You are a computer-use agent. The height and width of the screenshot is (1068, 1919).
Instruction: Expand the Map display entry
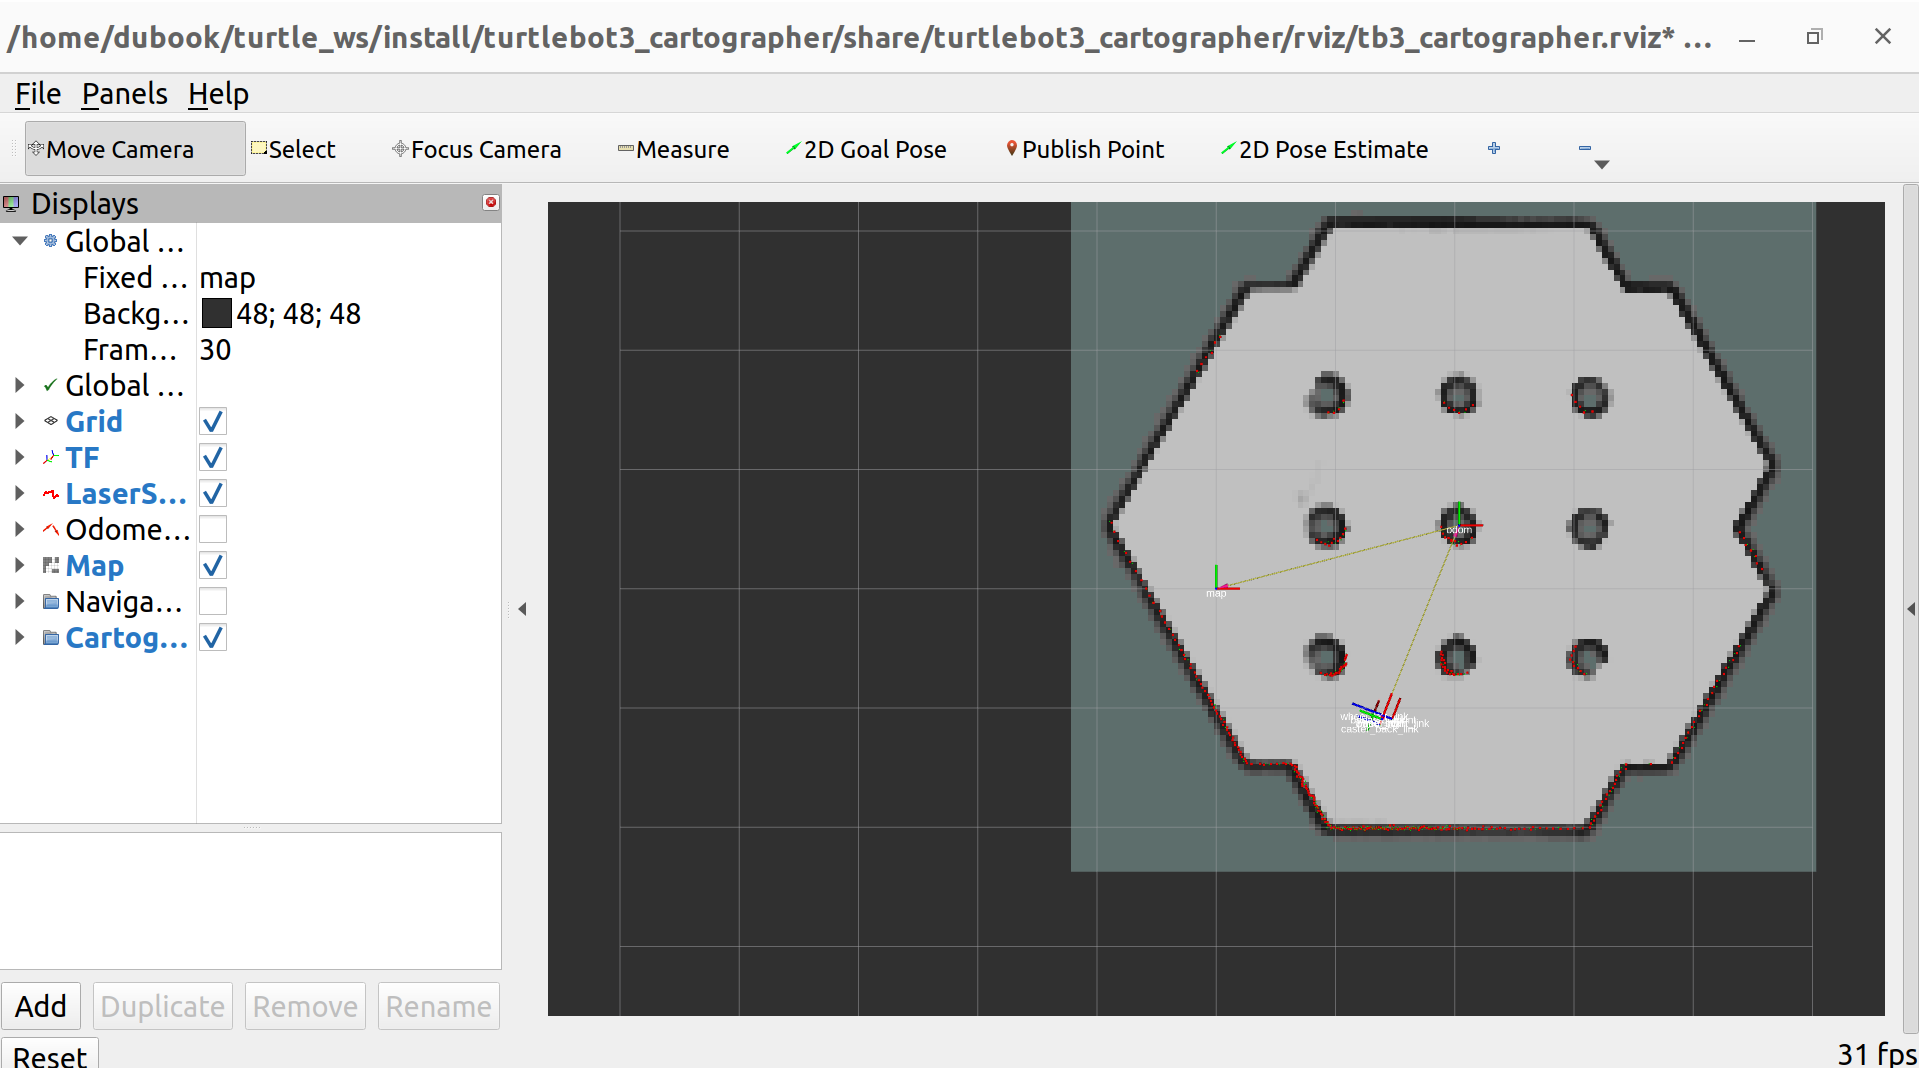tap(20, 565)
